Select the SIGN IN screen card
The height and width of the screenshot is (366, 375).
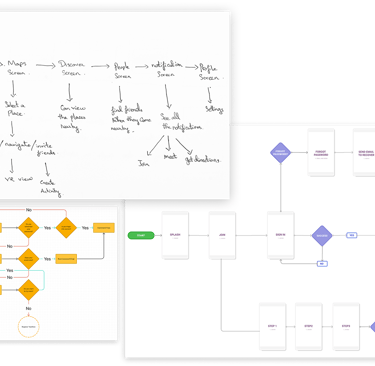coord(281,235)
